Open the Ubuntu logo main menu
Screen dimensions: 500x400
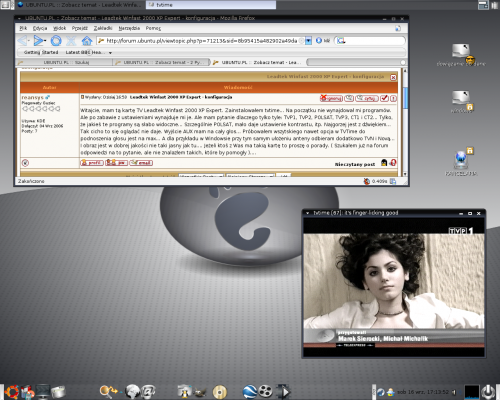12,392
